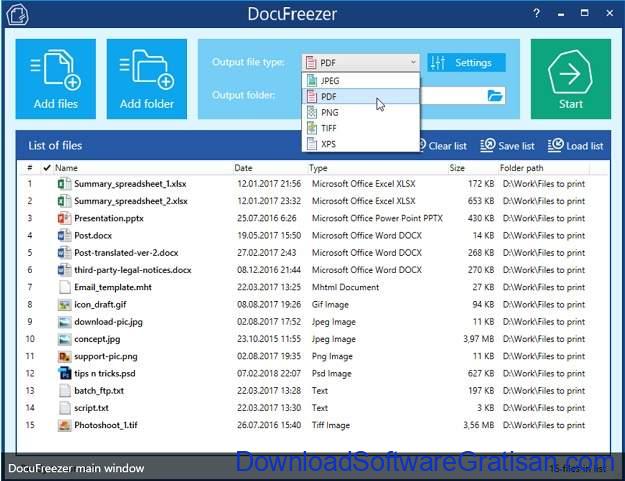
Task: Choose XPS from the output type list
Action: (361, 144)
